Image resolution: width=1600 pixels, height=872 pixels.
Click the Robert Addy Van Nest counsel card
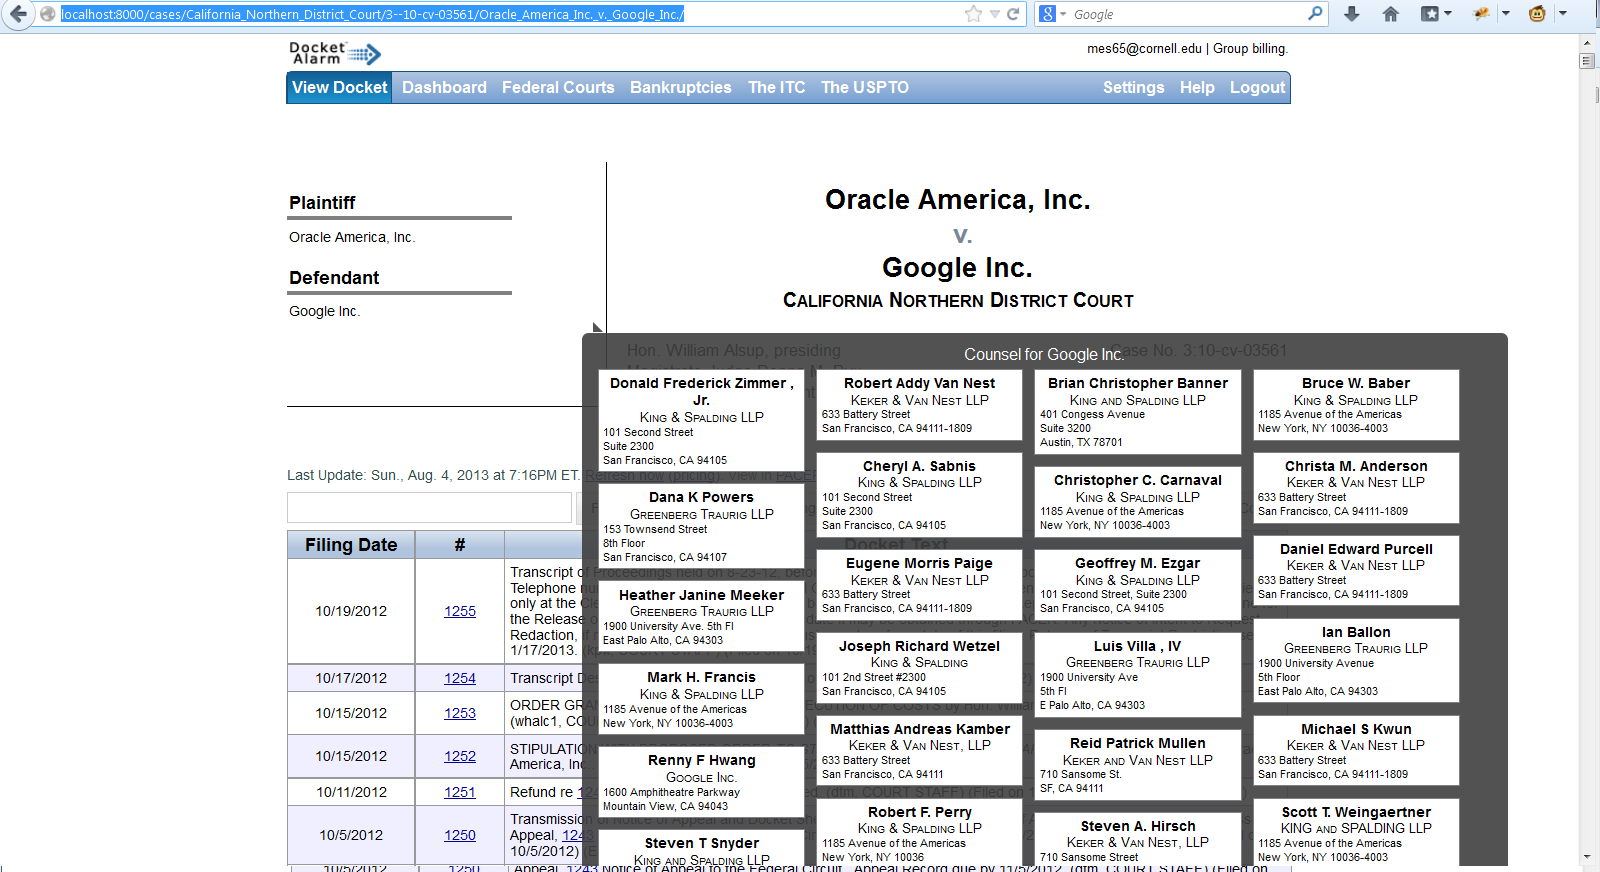(x=919, y=405)
